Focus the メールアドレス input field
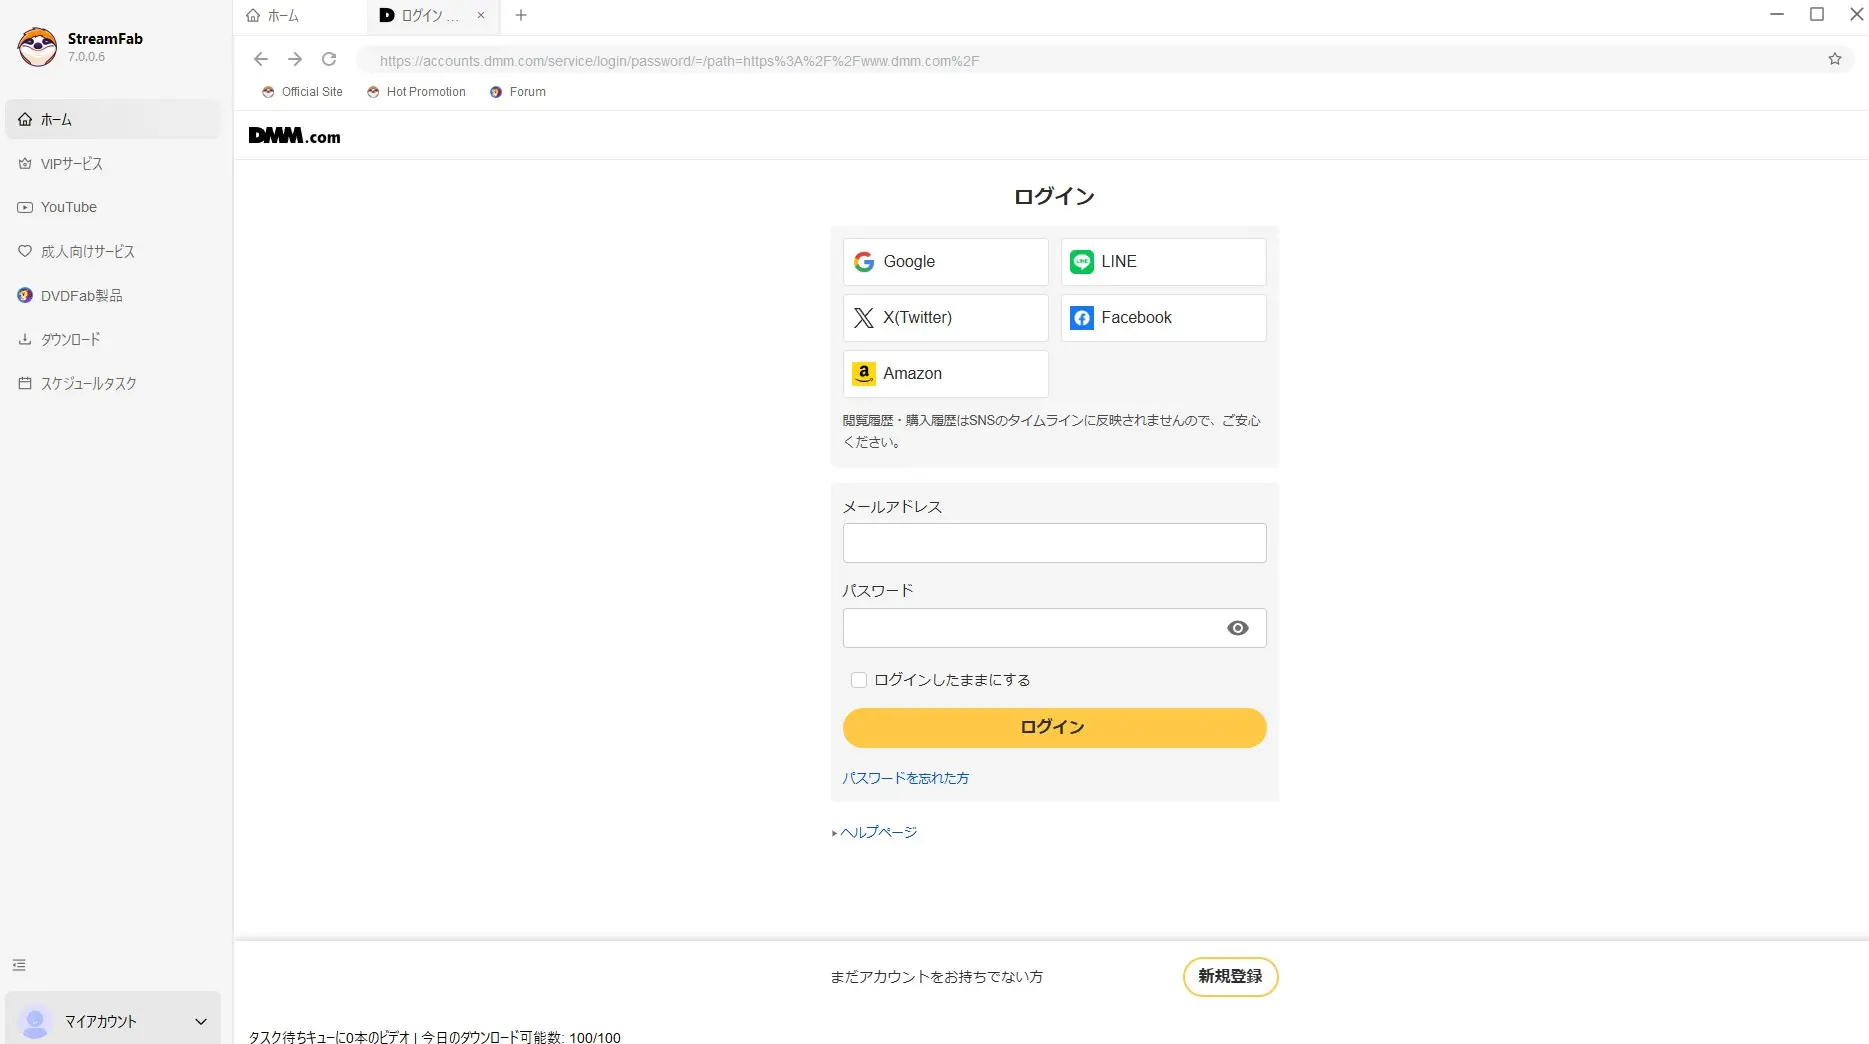Screen dimensions: 1869x1044 1054,543
